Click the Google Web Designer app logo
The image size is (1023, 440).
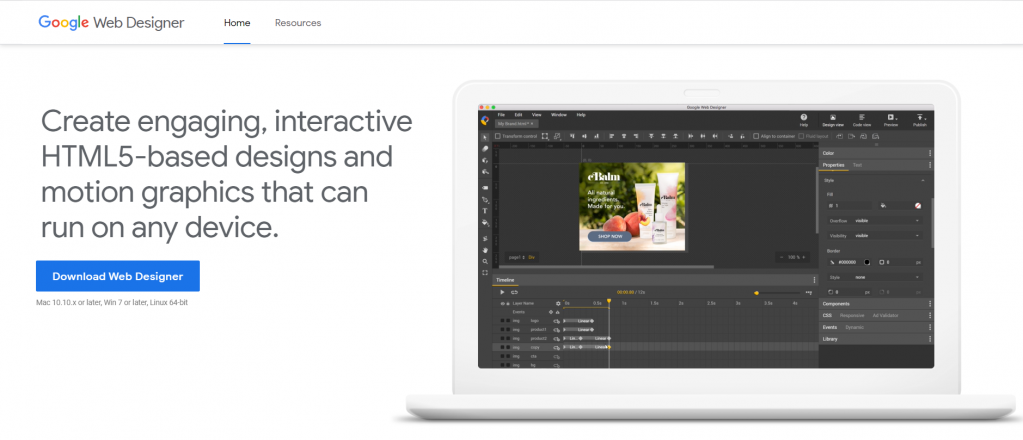pos(485,121)
